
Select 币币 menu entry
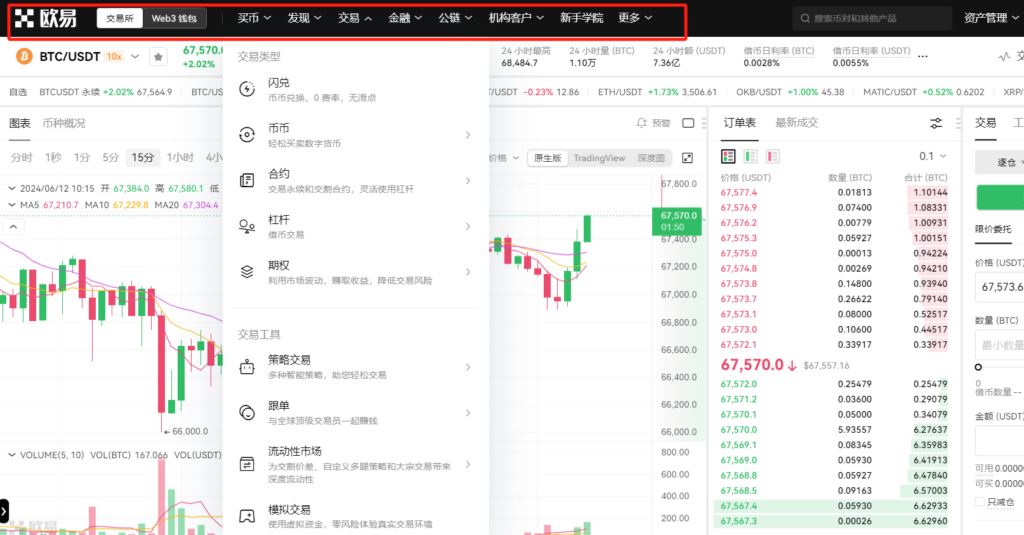[x=355, y=135]
